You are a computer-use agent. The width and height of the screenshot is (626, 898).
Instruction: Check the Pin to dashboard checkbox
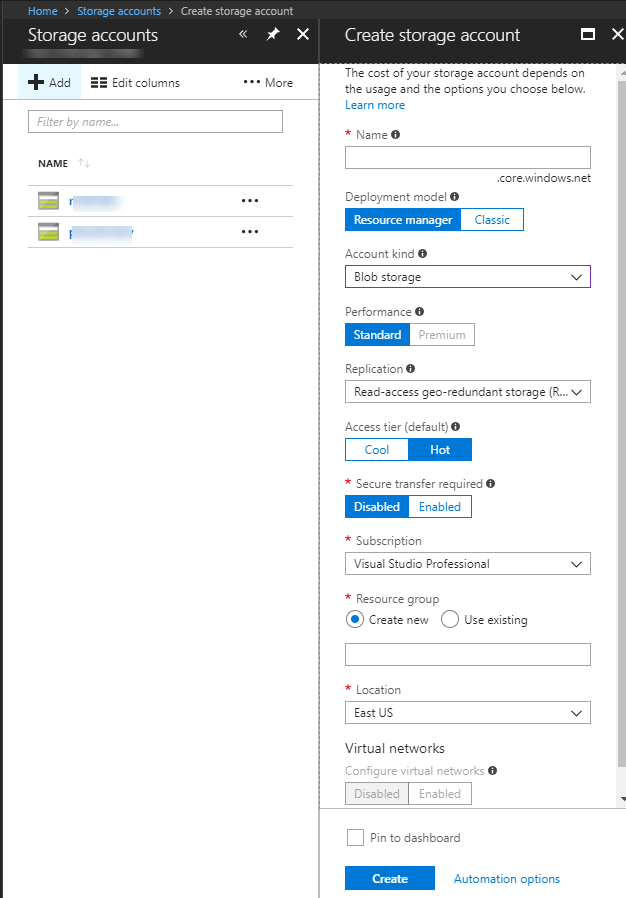coord(355,838)
